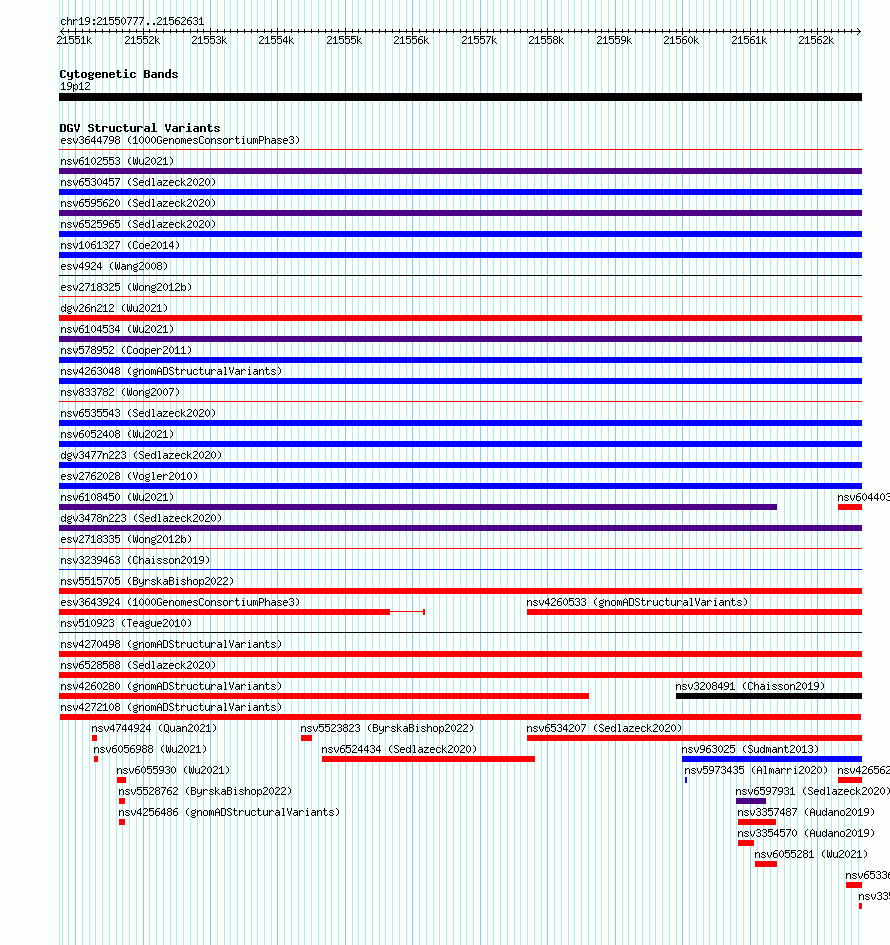
Task: Open the nsv578952 (Cooper2011) variant
Action: pos(126,350)
